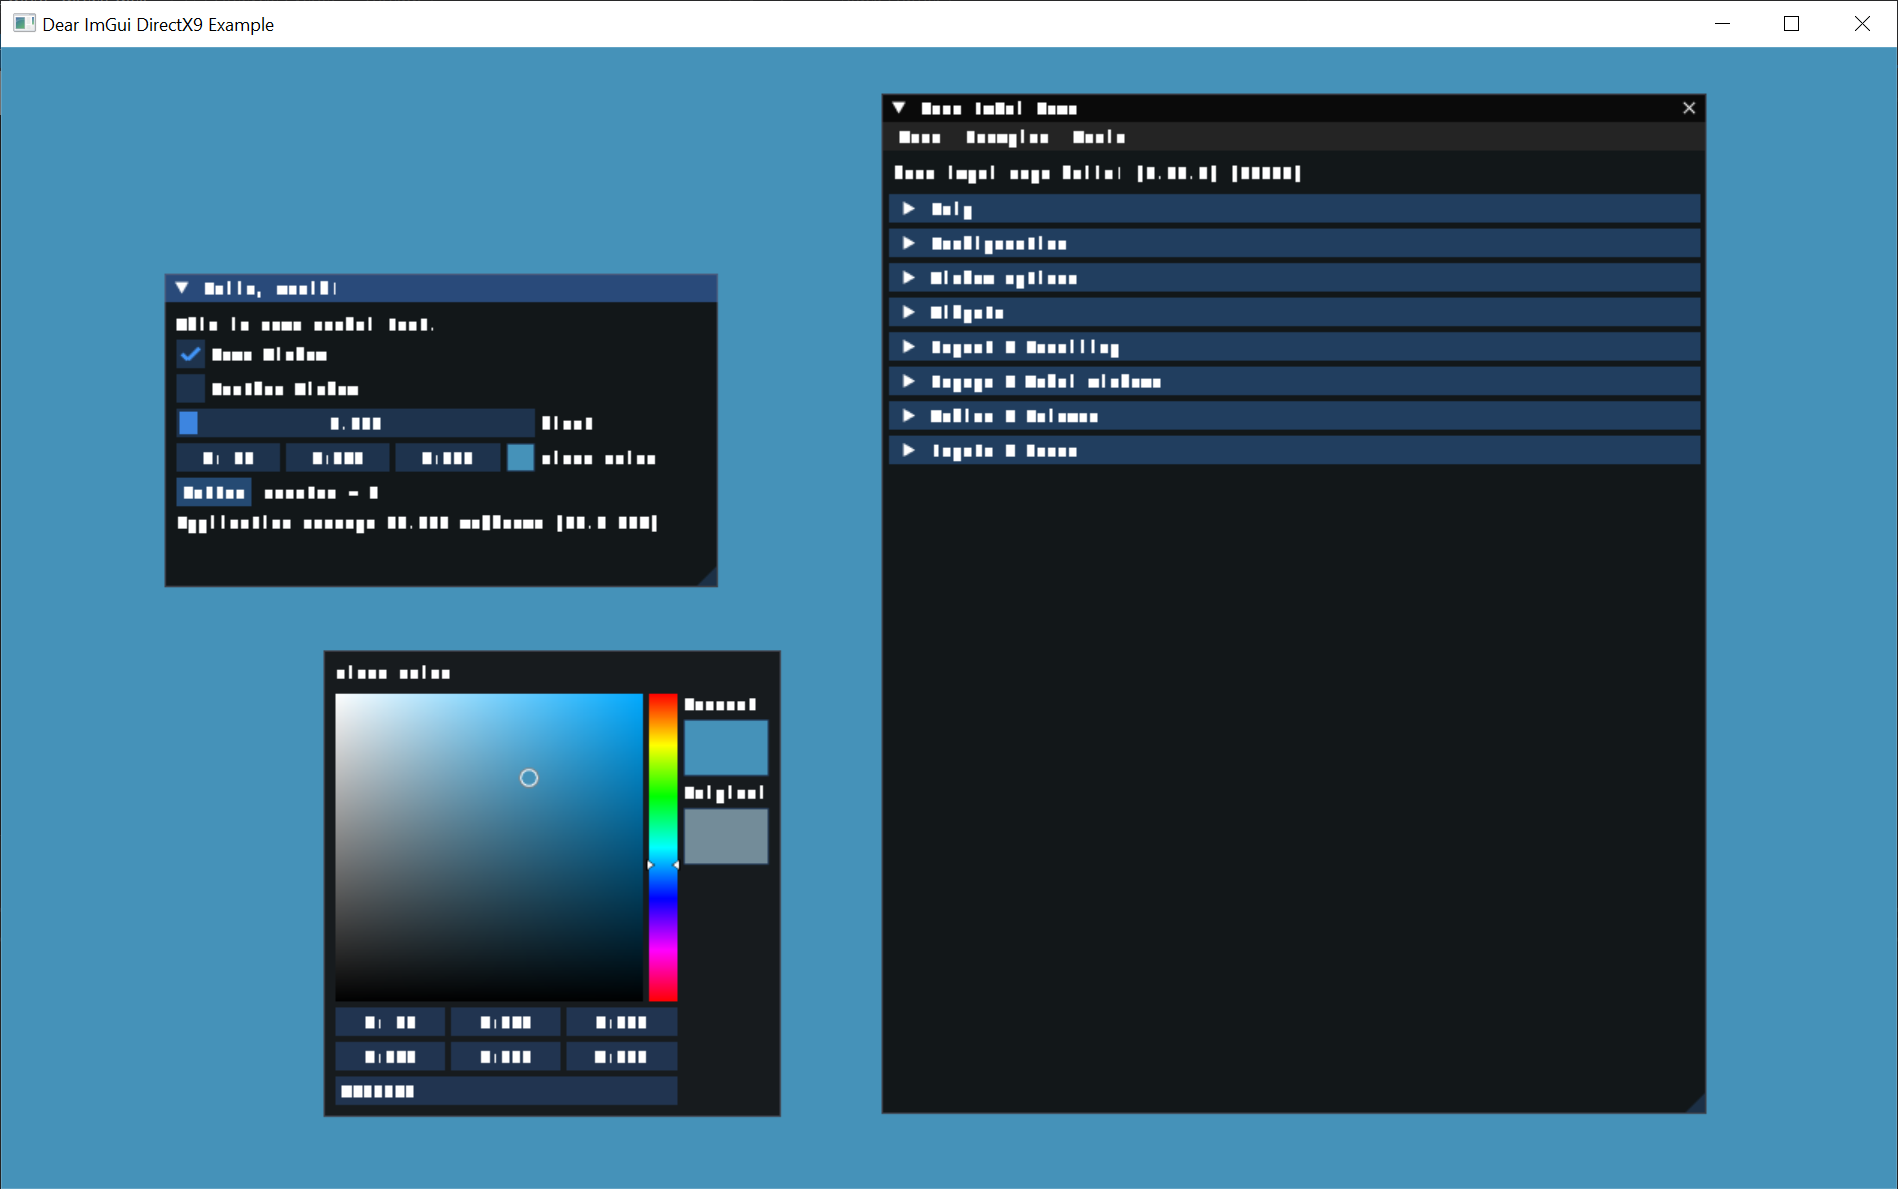This screenshot has width=1898, height=1189.
Task: Expand the seventh collapsible header in demo window
Action: pos(1294,416)
